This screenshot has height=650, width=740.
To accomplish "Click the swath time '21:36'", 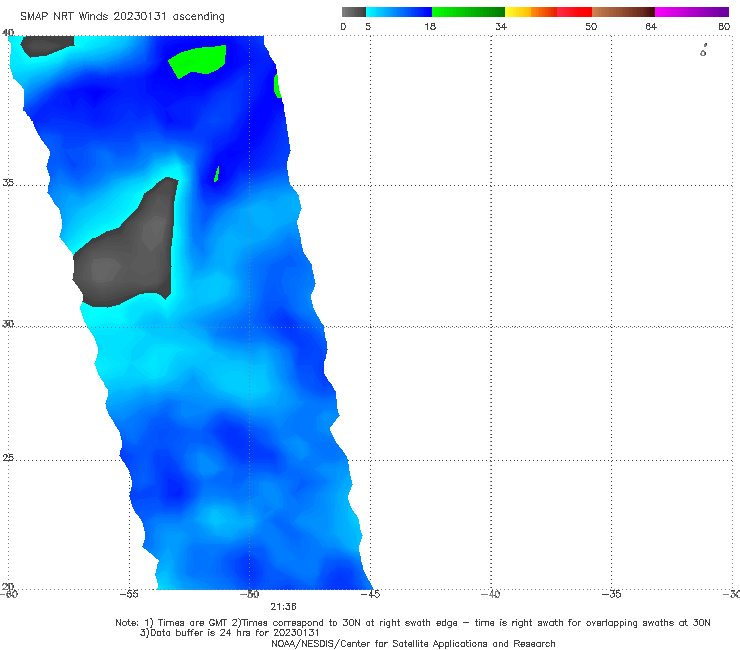I will [x=283, y=607].
